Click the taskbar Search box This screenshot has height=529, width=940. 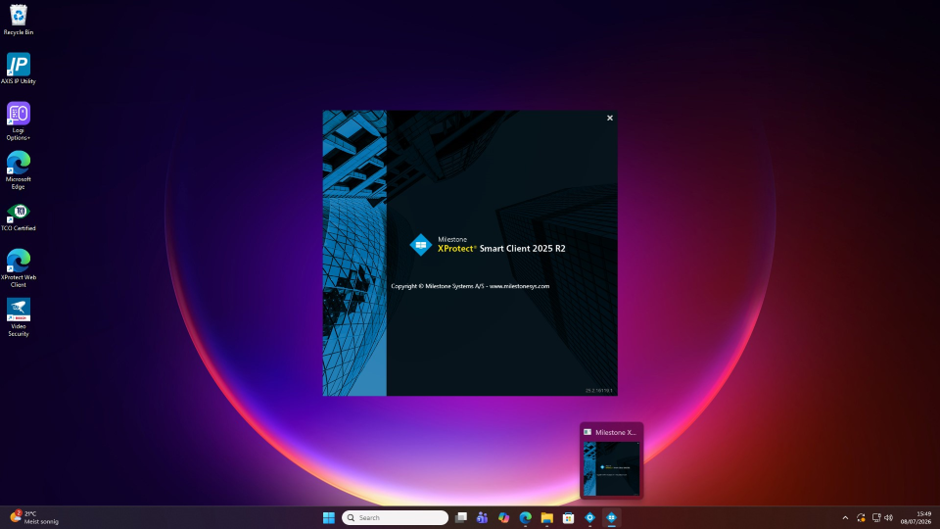pos(395,518)
